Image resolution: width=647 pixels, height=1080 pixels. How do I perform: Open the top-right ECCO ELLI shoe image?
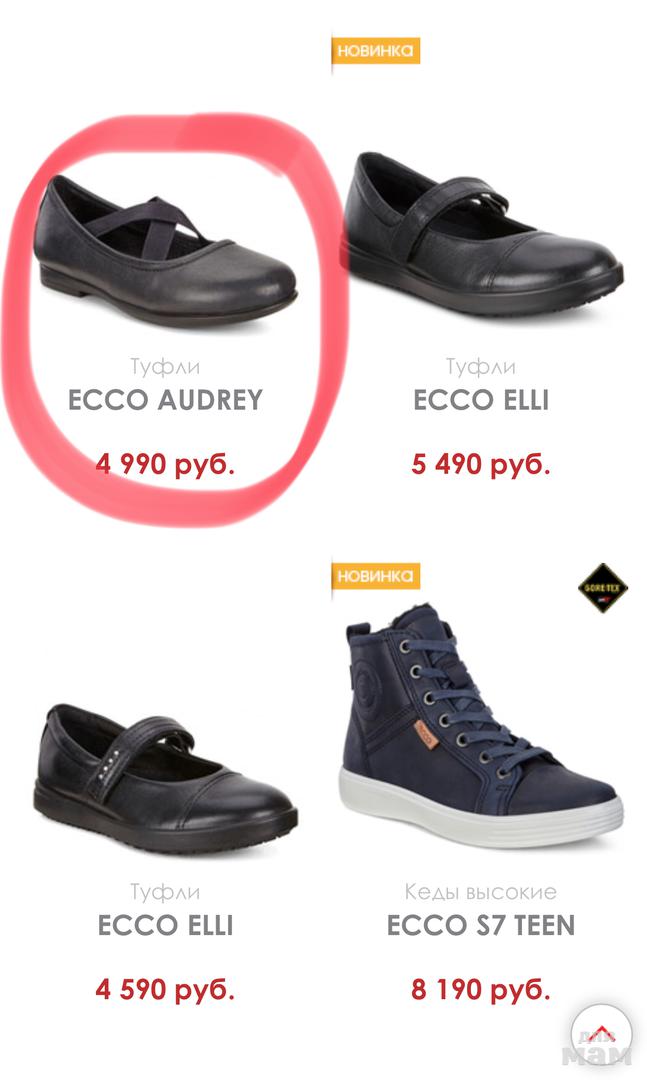tap(482, 234)
